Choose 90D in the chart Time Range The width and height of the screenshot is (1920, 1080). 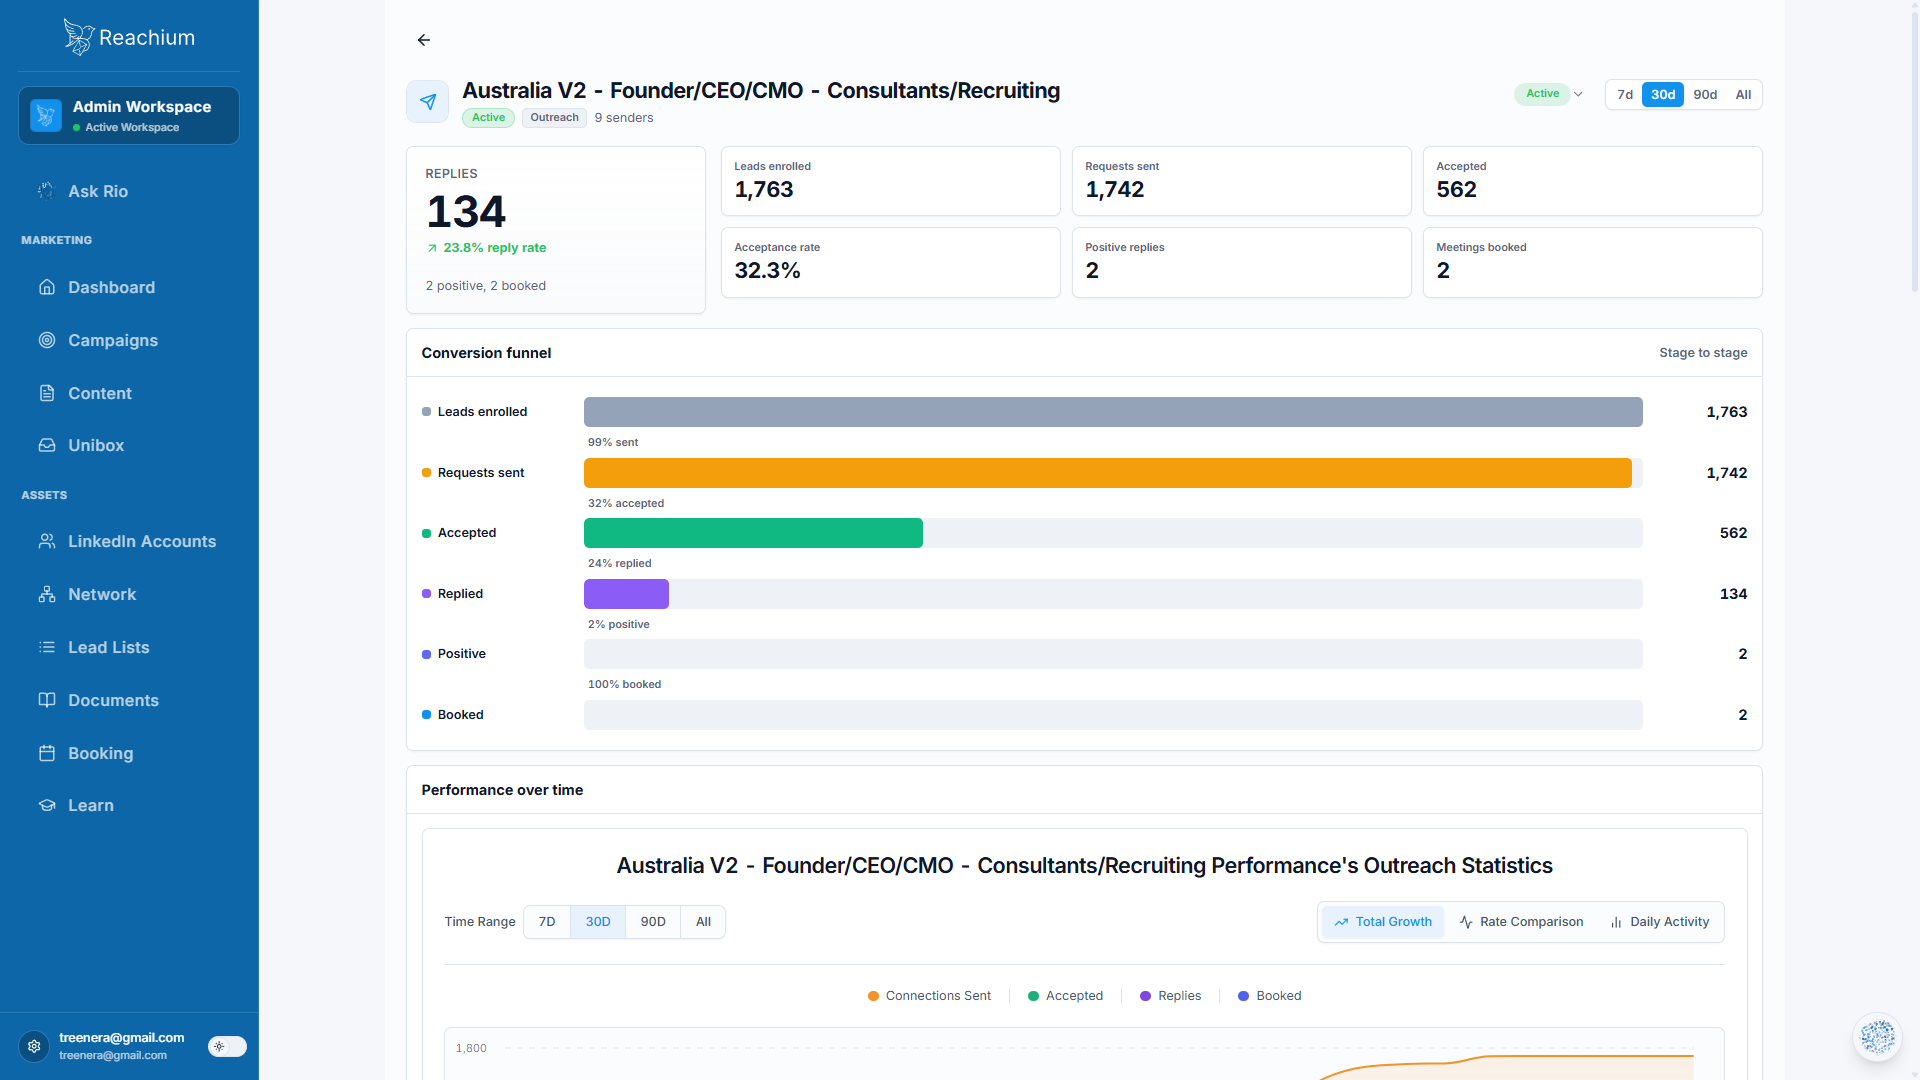coord(653,922)
